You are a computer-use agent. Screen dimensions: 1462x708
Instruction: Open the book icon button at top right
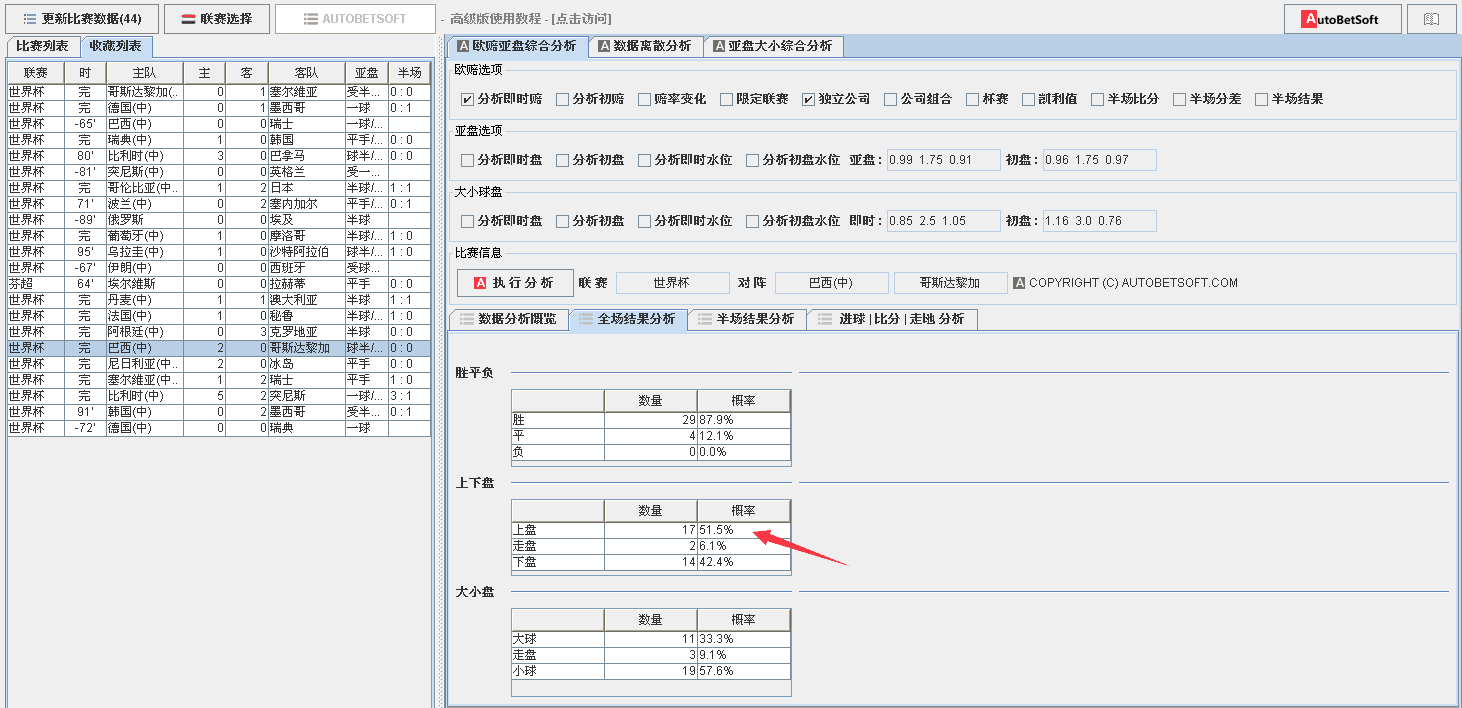tap(1431, 19)
